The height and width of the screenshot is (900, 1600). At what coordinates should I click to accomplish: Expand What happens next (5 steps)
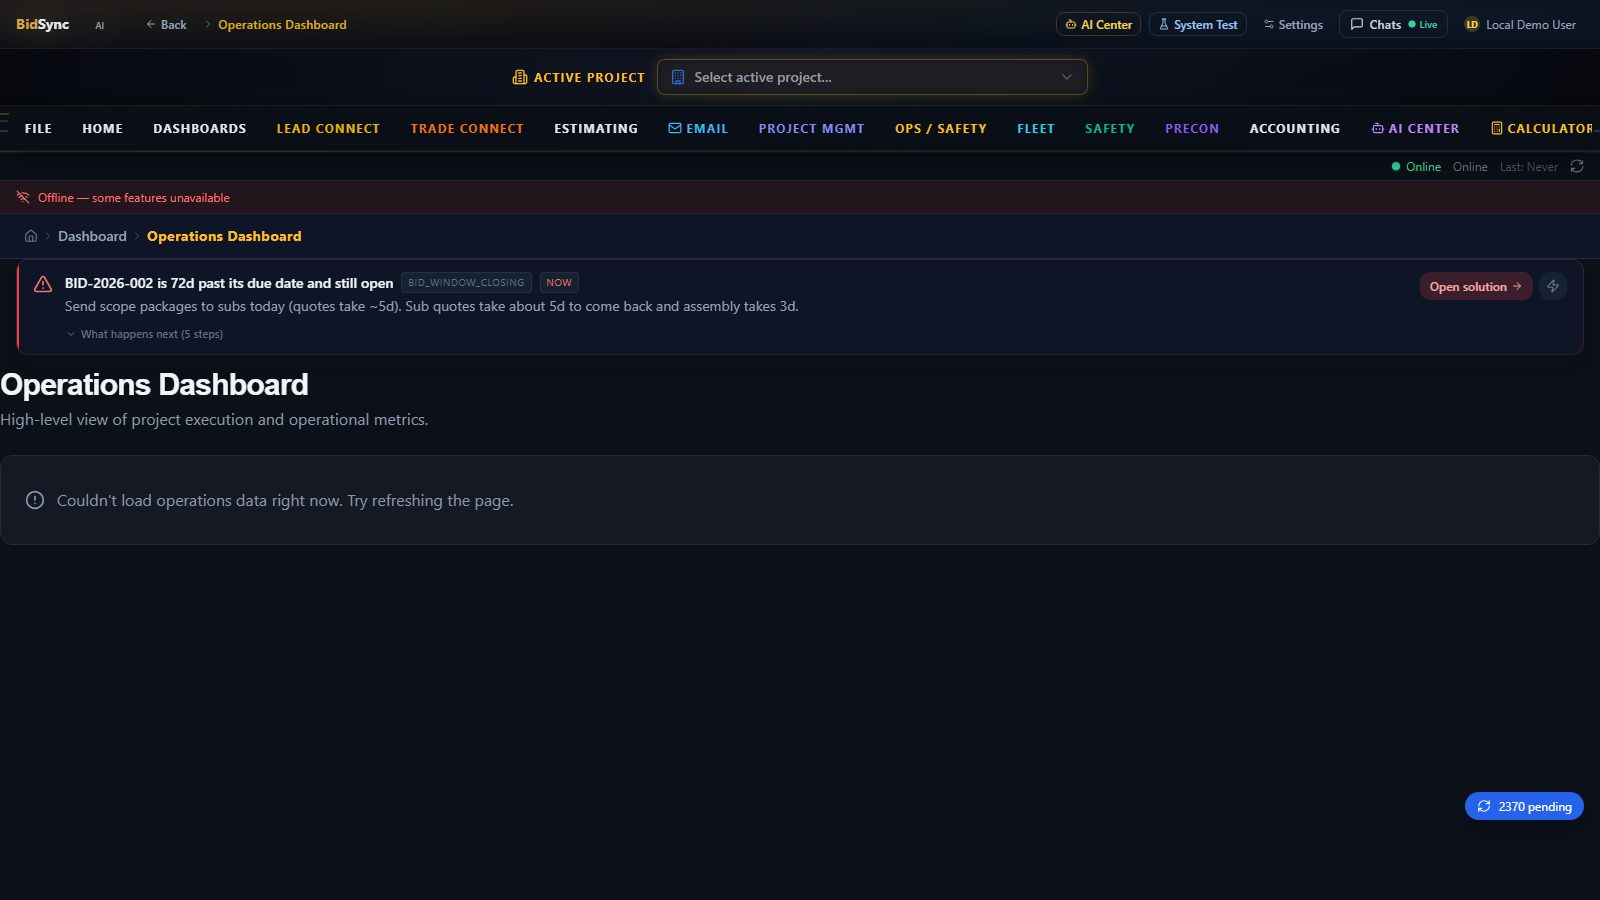(x=144, y=334)
